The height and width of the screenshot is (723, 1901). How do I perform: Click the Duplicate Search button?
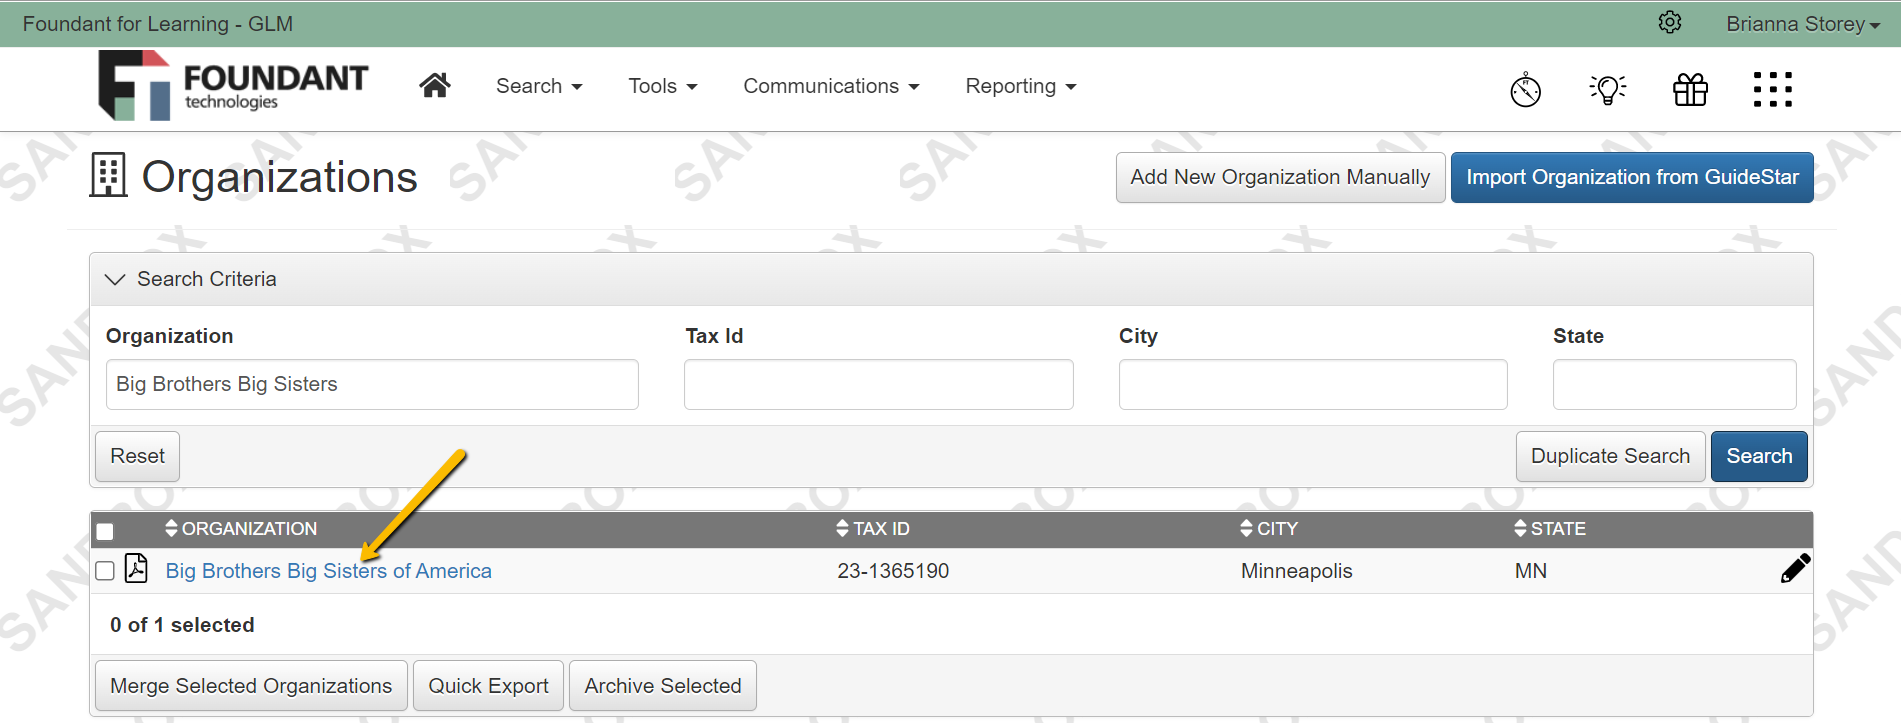click(1610, 456)
